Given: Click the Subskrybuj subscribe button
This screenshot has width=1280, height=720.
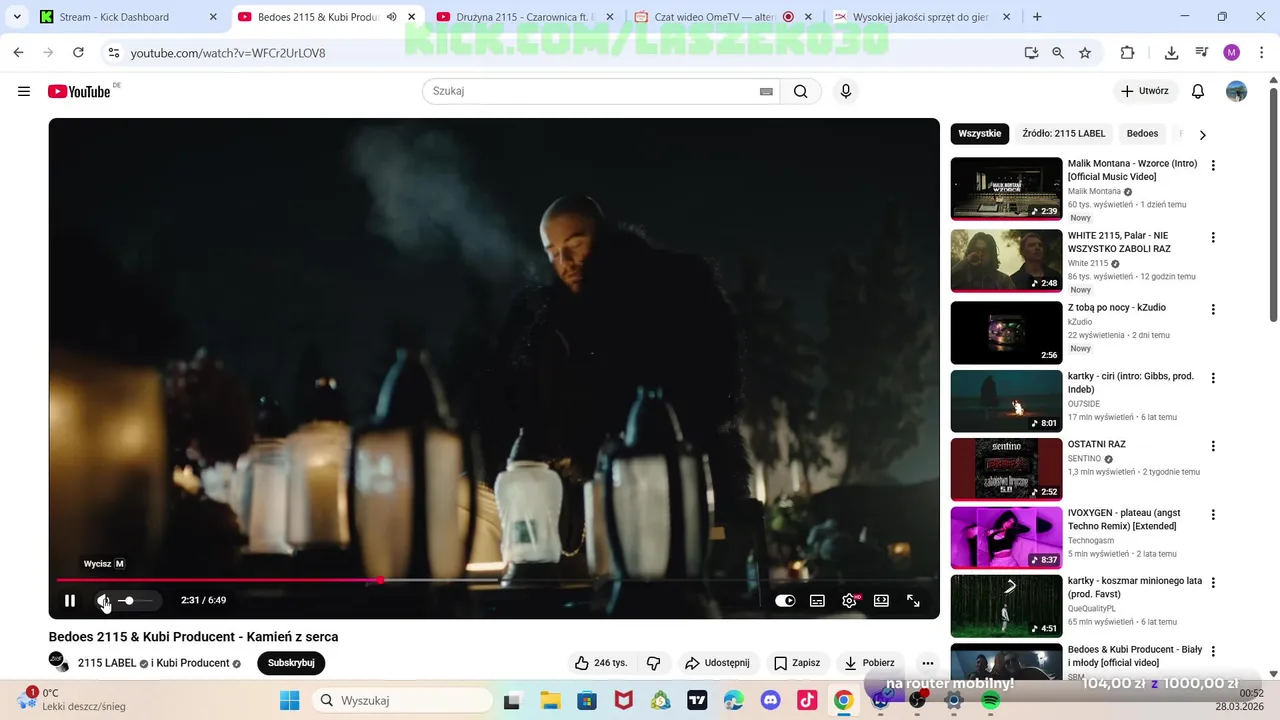Looking at the screenshot, I should (291, 663).
